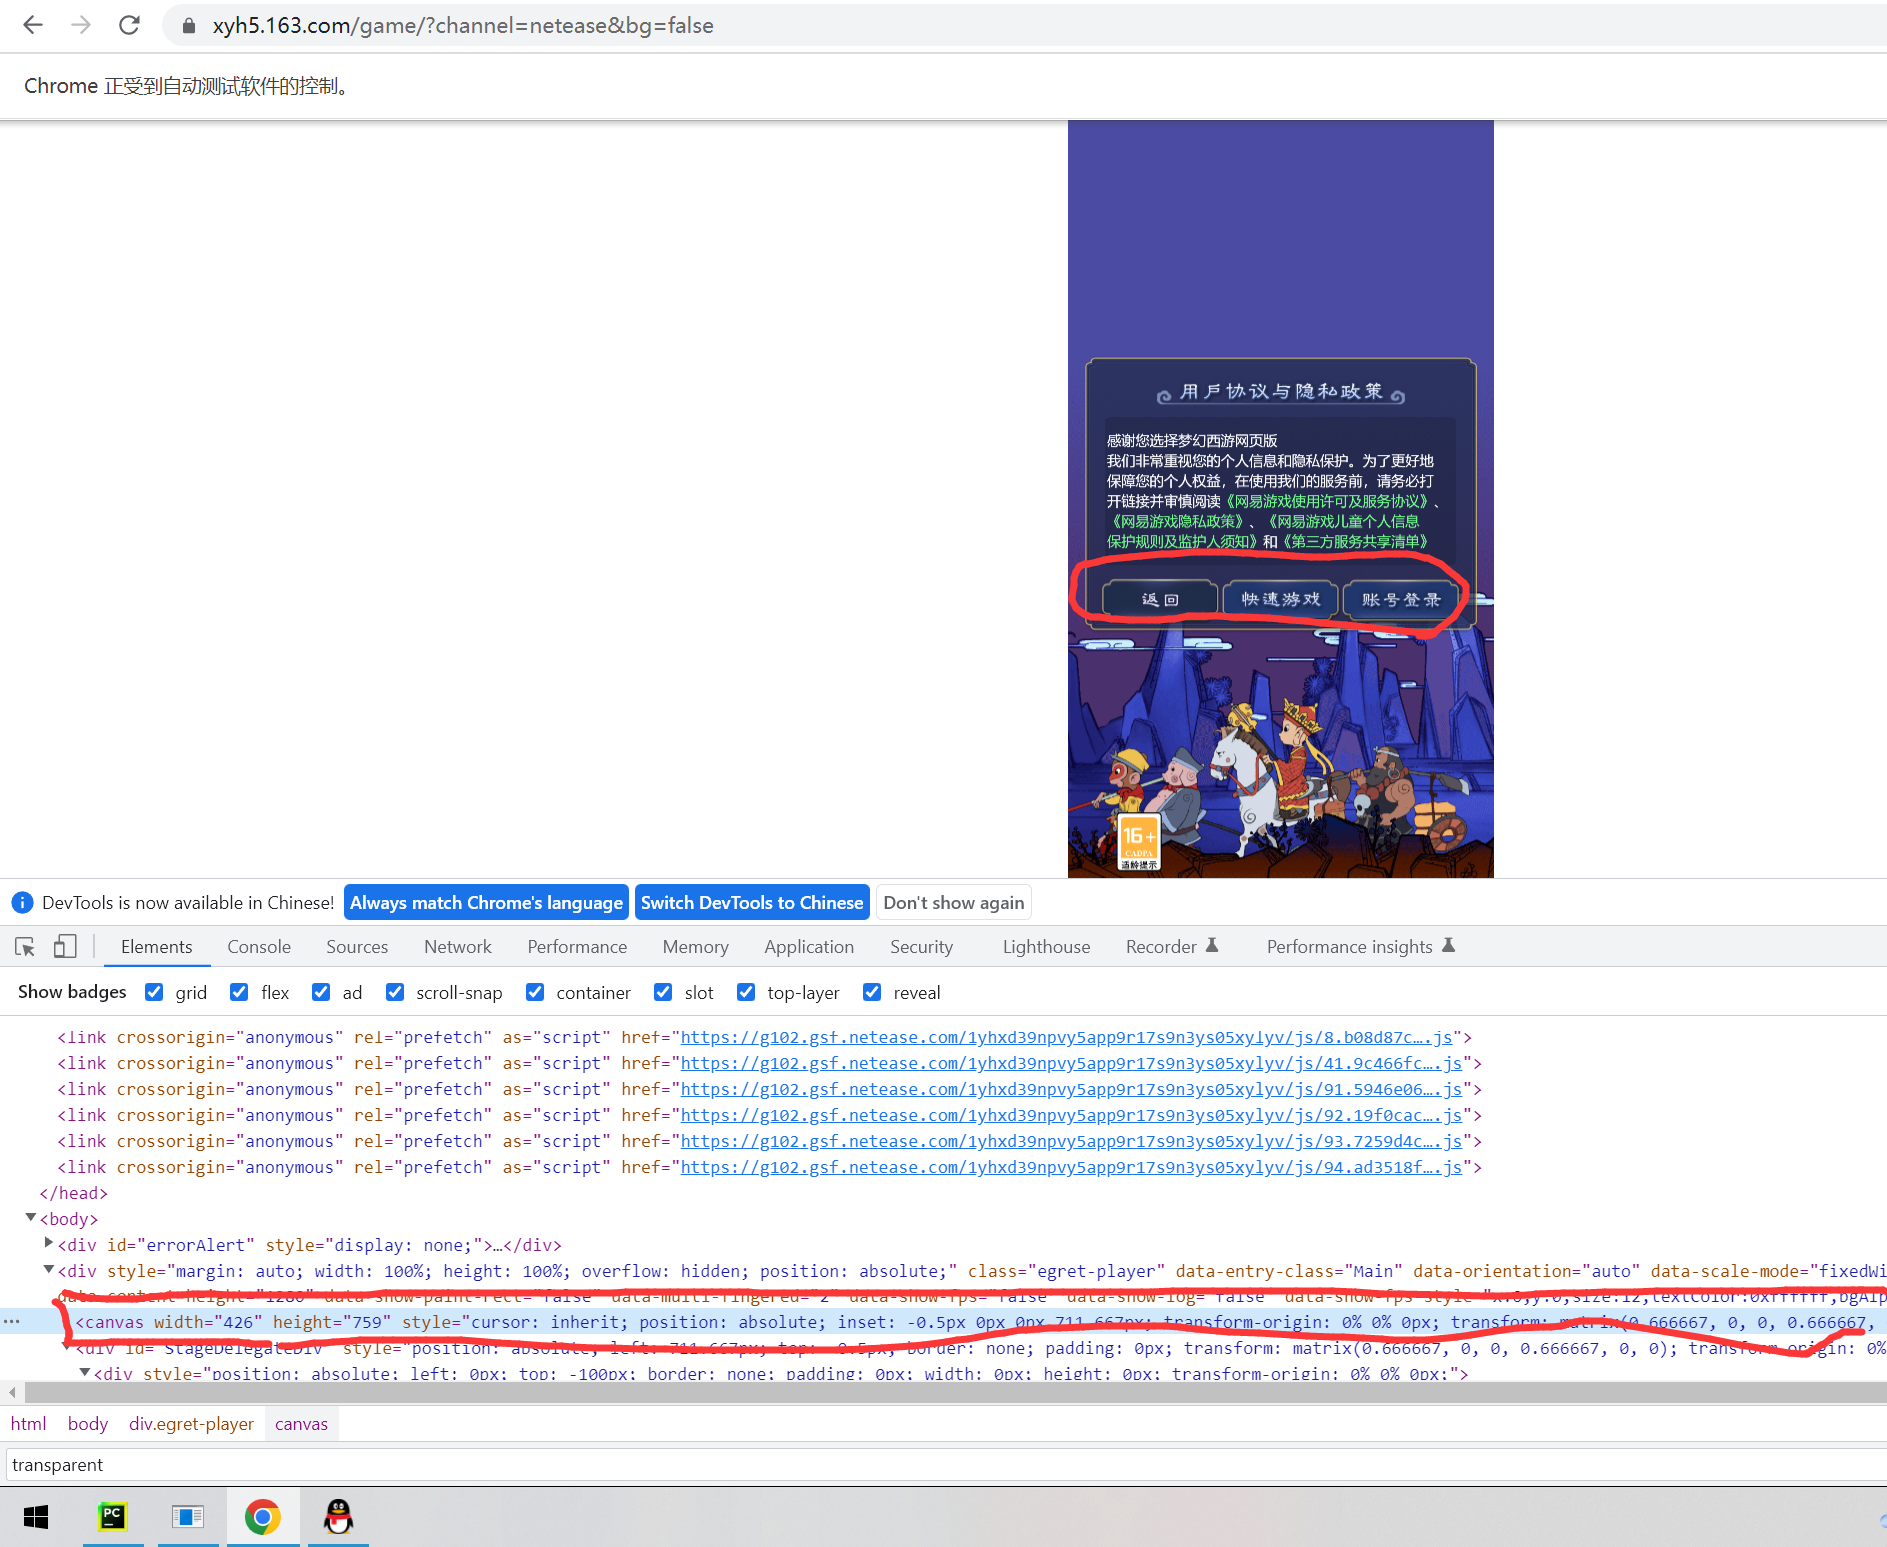
Task: Click the browser back arrow
Action: [x=33, y=25]
